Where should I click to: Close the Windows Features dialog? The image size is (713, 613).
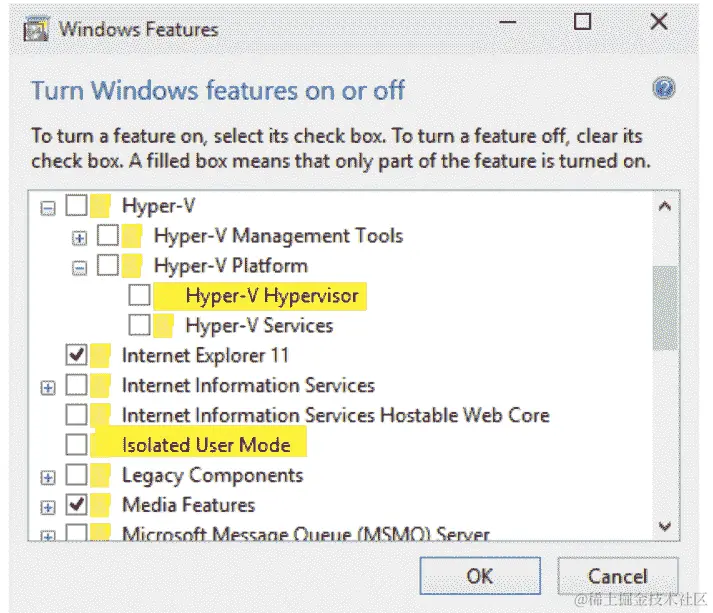[x=659, y=21]
